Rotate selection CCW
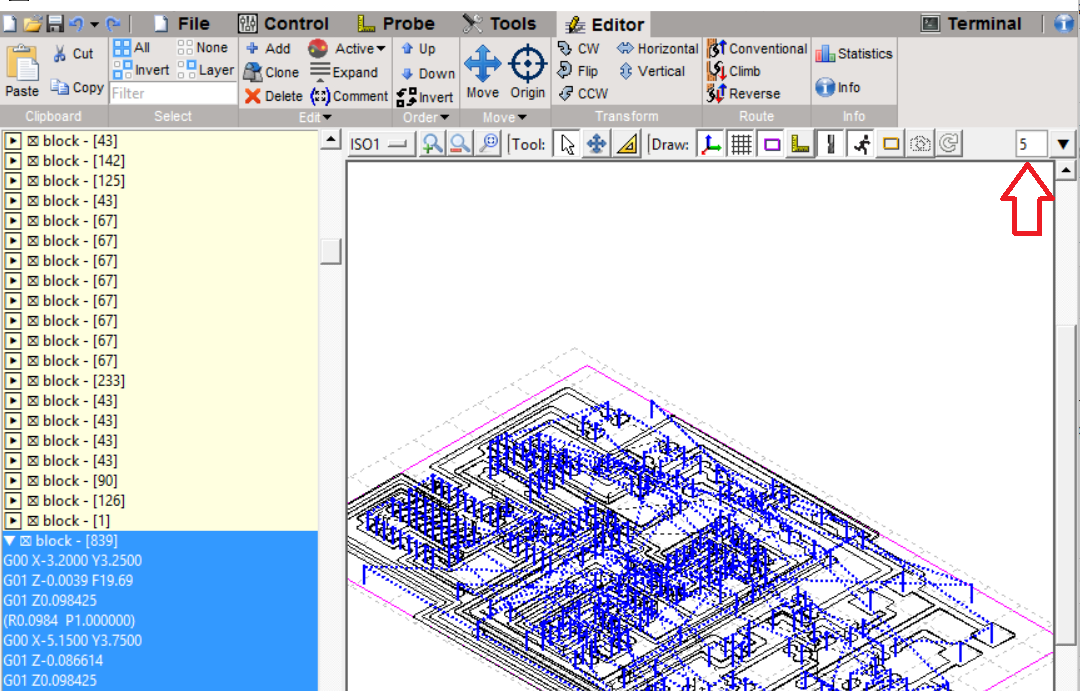Image resolution: width=1080 pixels, height=691 pixels. (x=583, y=94)
